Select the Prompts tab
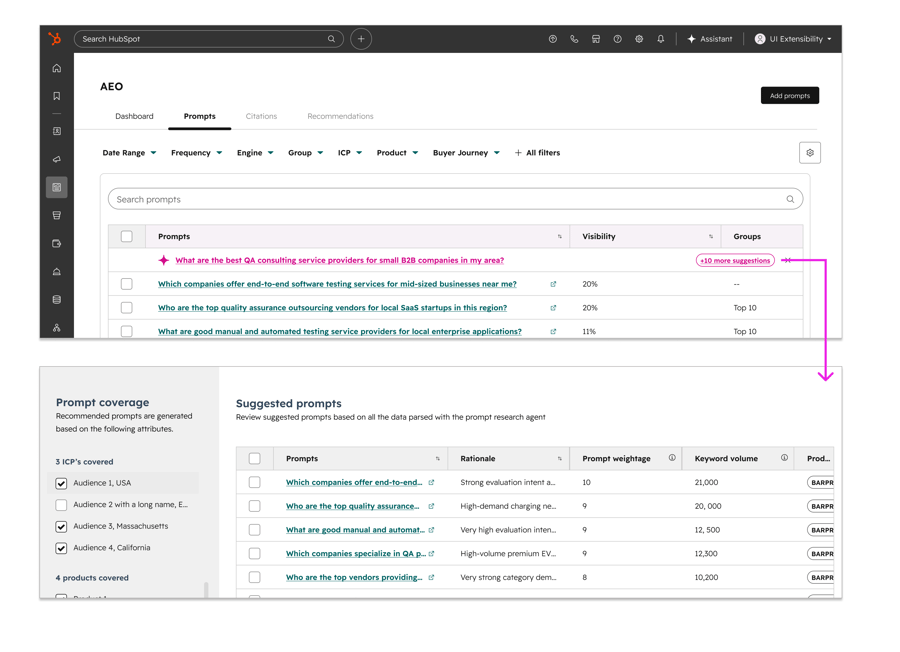Image resolution: width=900 pixels, height=652 pixels. tap(200, 116)
